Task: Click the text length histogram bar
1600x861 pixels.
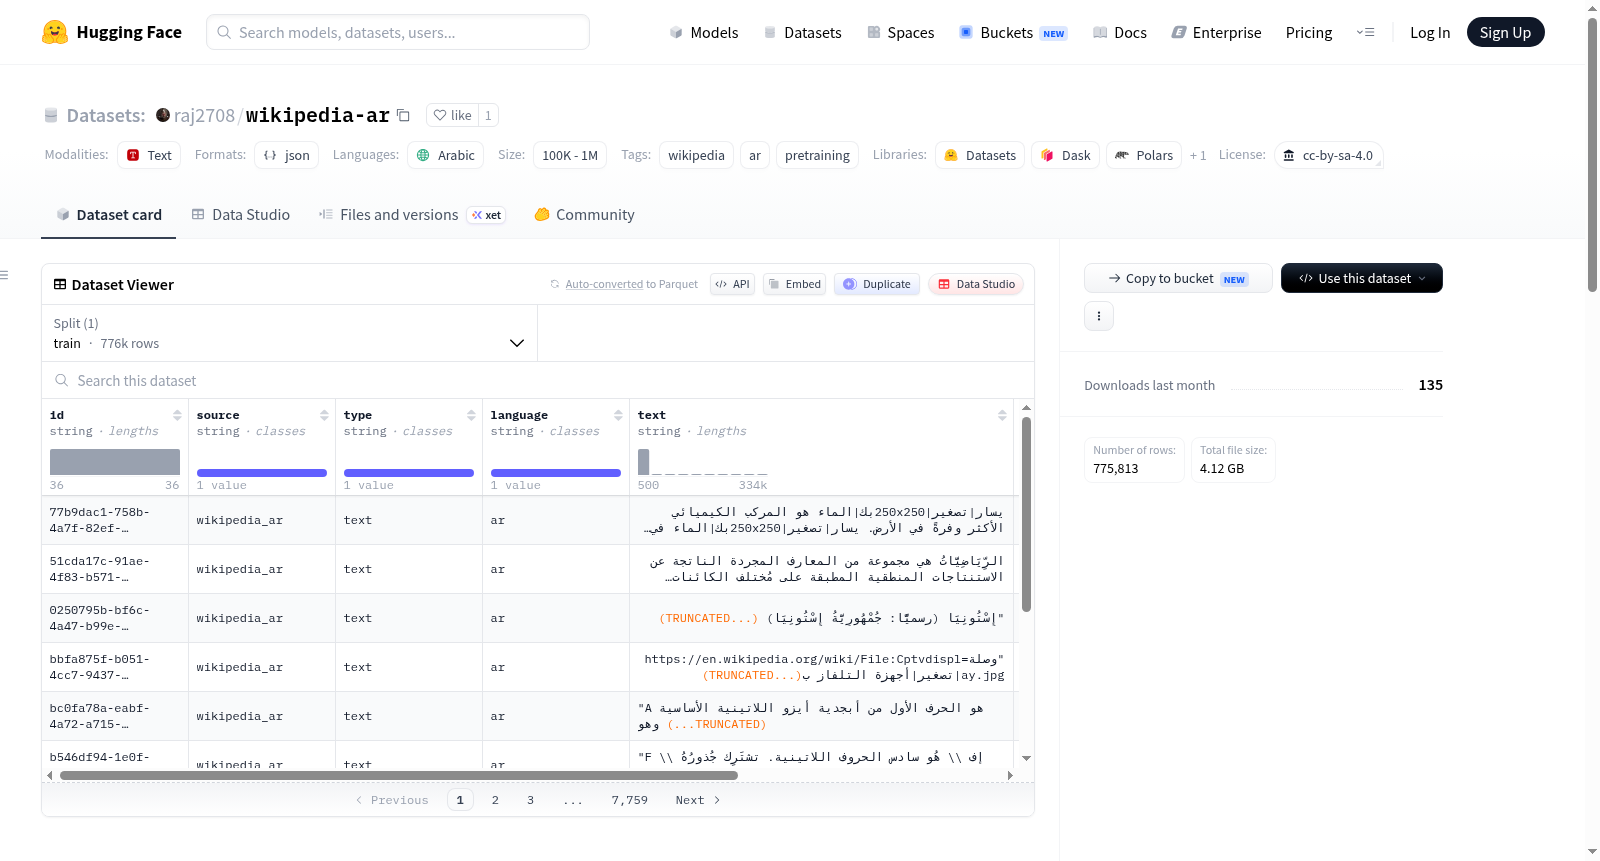Action: click(644, 461)
